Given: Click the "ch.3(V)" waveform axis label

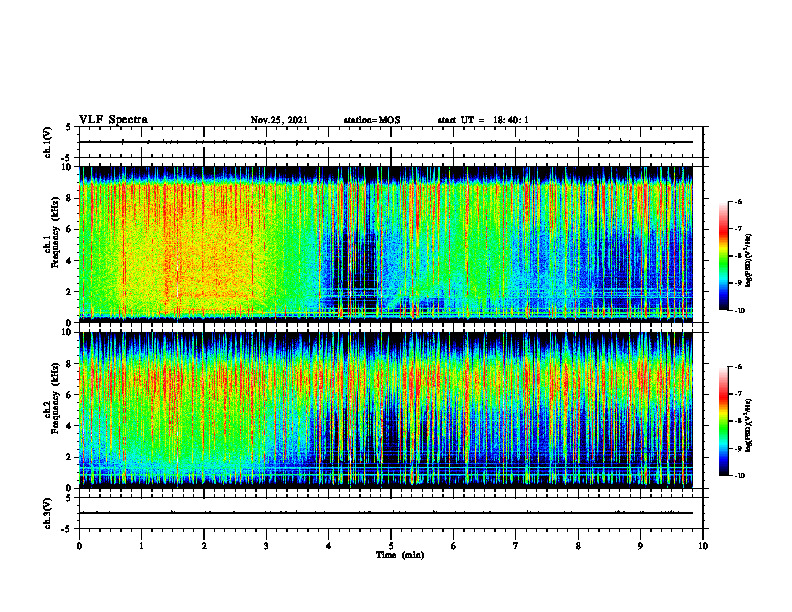Looking at the screenshot, I should 48,513.
